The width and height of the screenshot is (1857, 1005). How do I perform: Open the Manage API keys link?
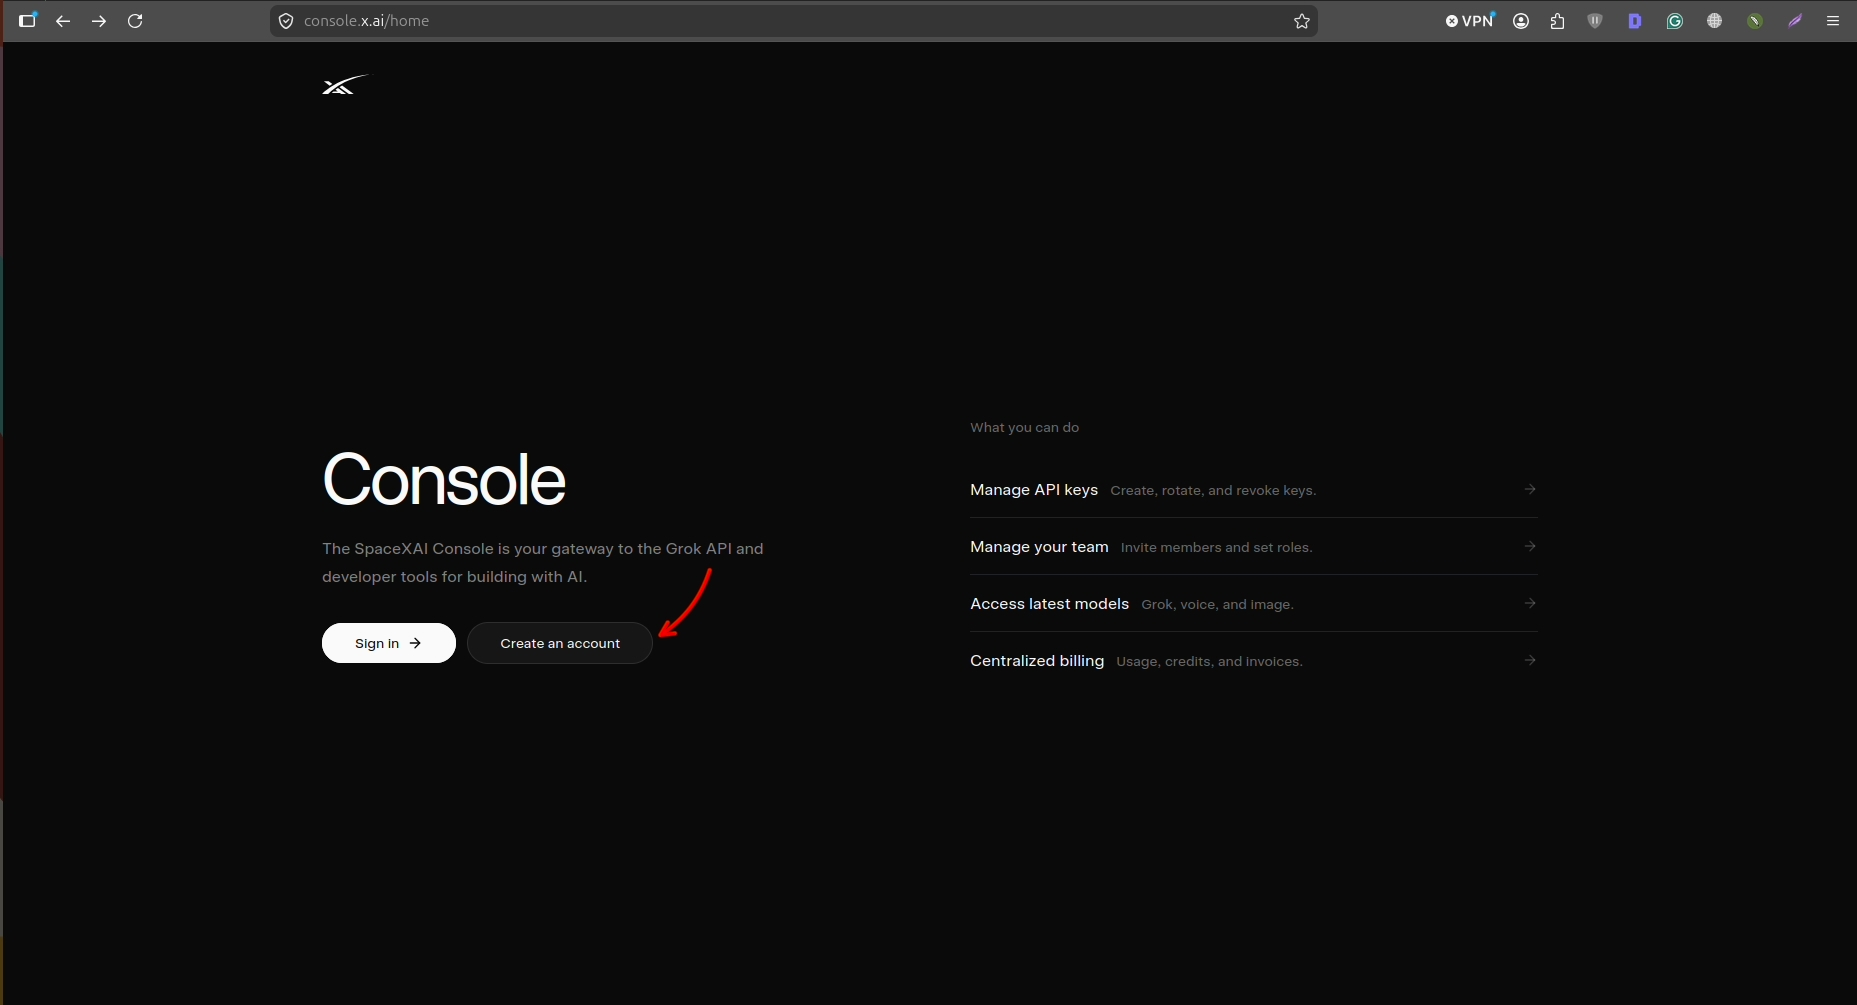[x=1034, y=490]
